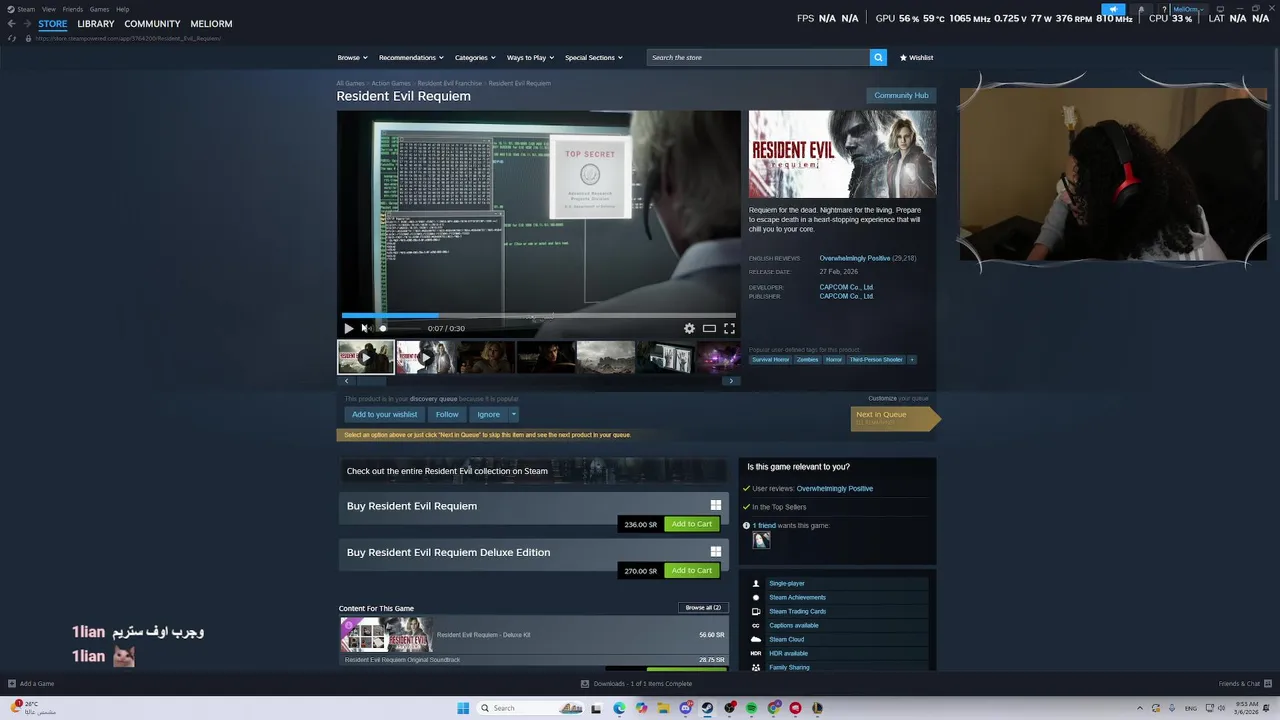
Task: Open the Steam Achievements feature link
Action: click(x=797, y=597)
